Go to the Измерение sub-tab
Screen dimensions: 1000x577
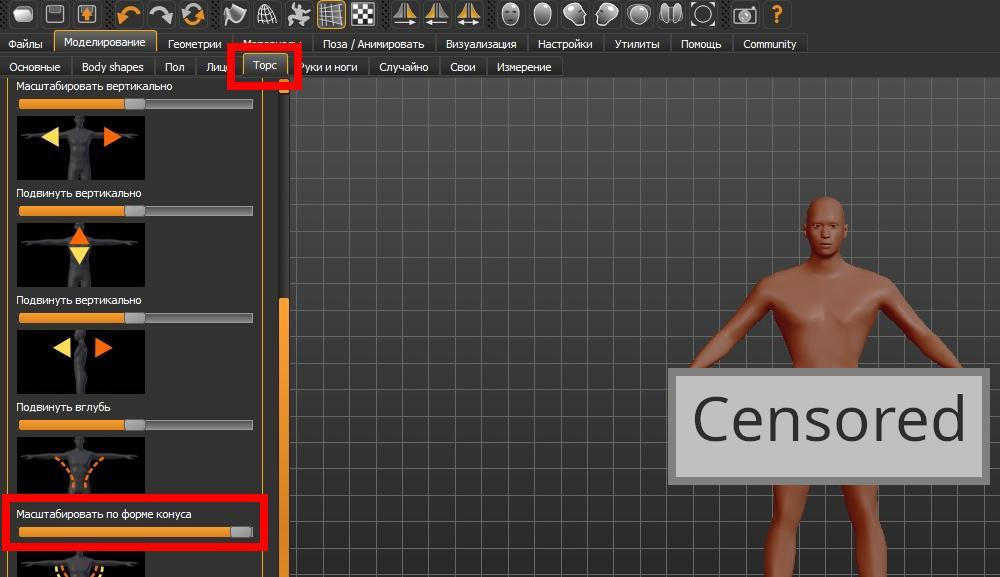(x=524, y=67)
